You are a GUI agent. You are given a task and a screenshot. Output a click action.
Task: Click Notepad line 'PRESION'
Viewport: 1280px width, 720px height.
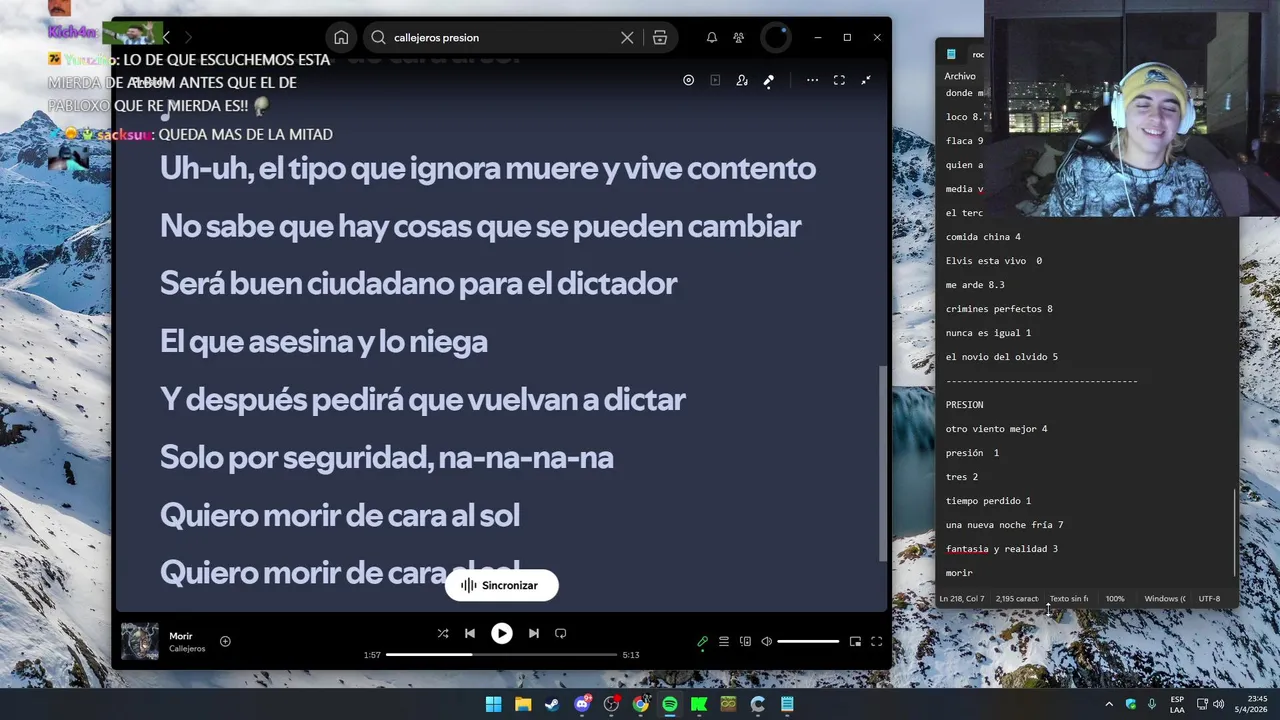pyautogui.click(x=964, y=405)
